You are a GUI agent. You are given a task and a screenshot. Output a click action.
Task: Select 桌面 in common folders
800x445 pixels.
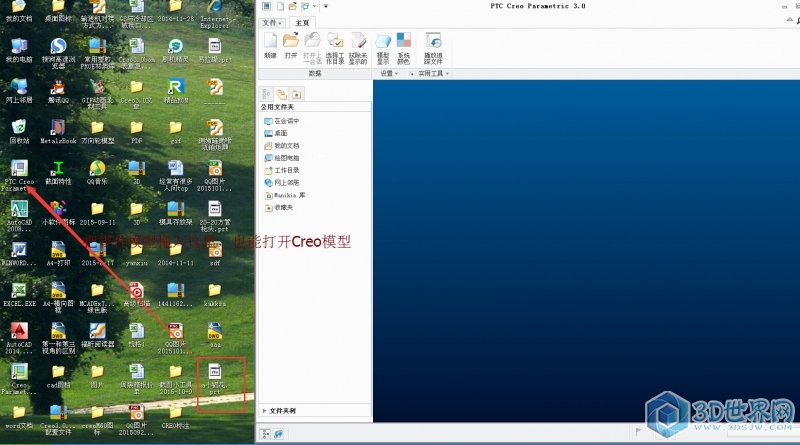(276, 133)
